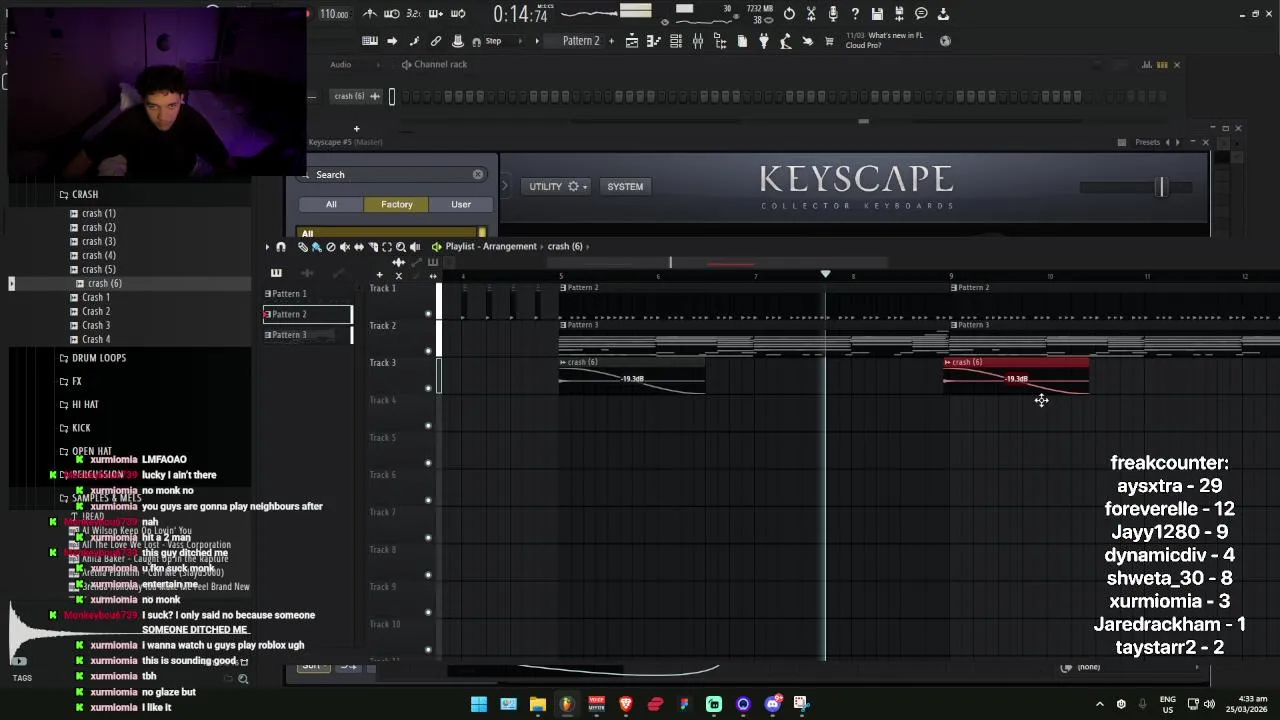Screen dimensions: 1280x720
Task: Open the playlist view icon in toolbar
Action: click(x=631, y=41)
